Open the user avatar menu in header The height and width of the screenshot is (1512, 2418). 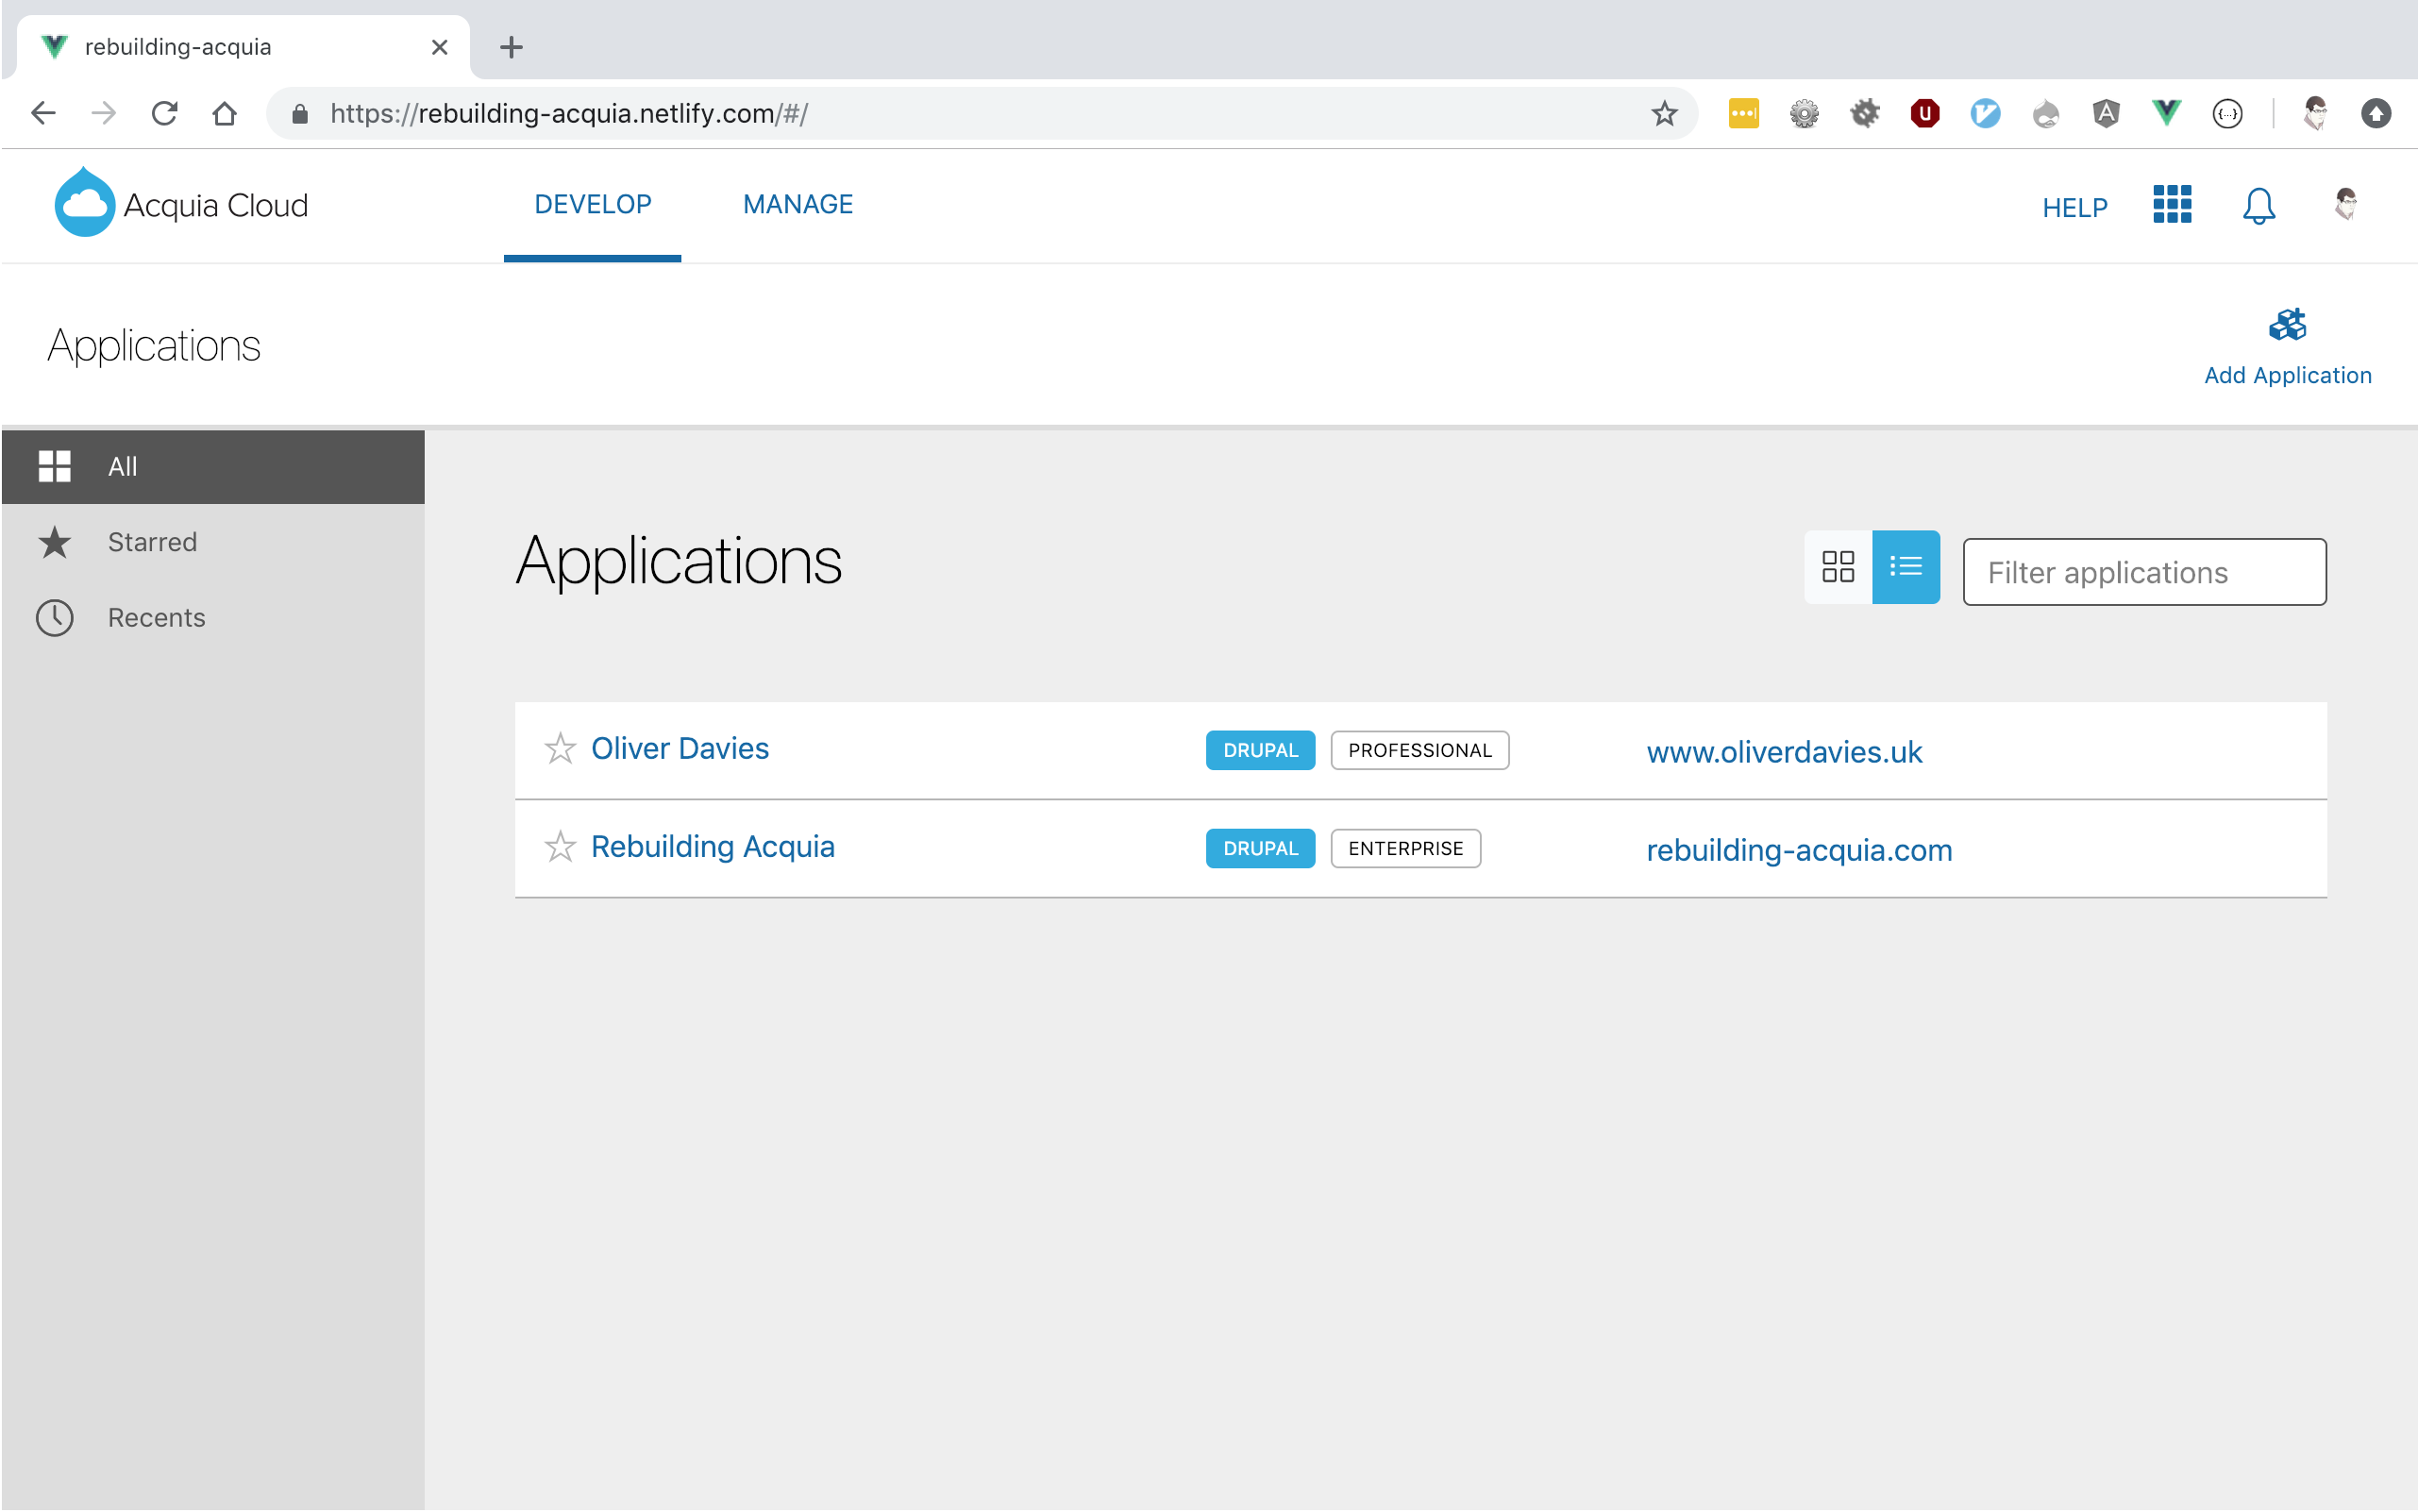[2345, 204]
